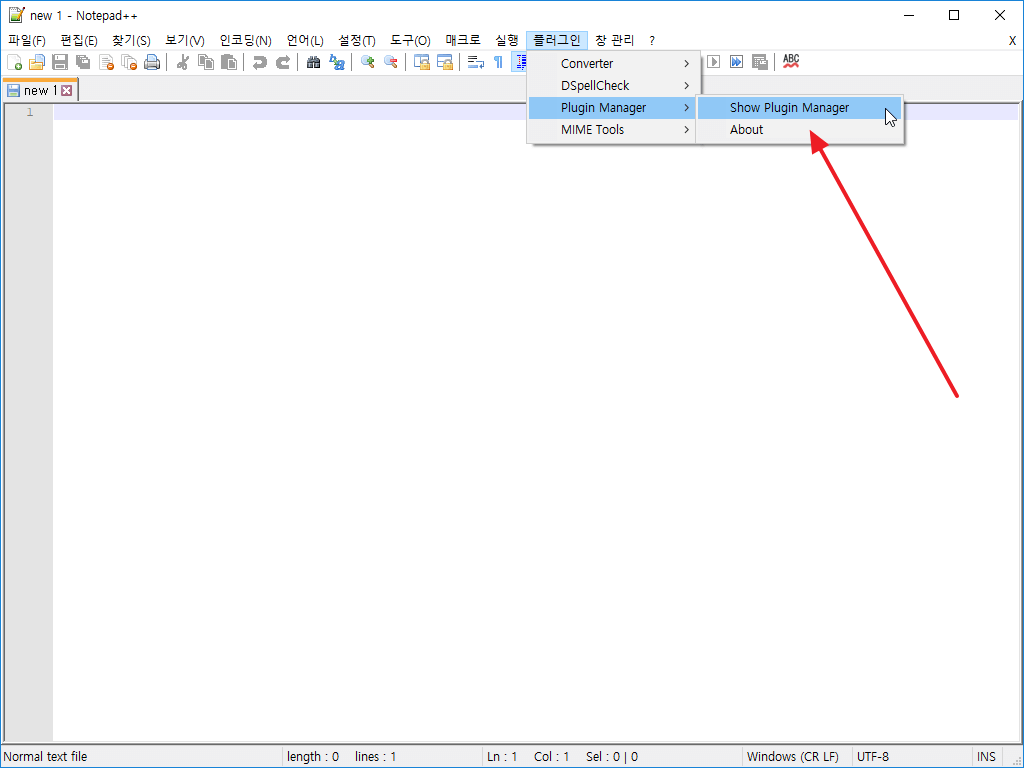Open the 편집(E) menu

pyautogui.click(x=78, y=40)
